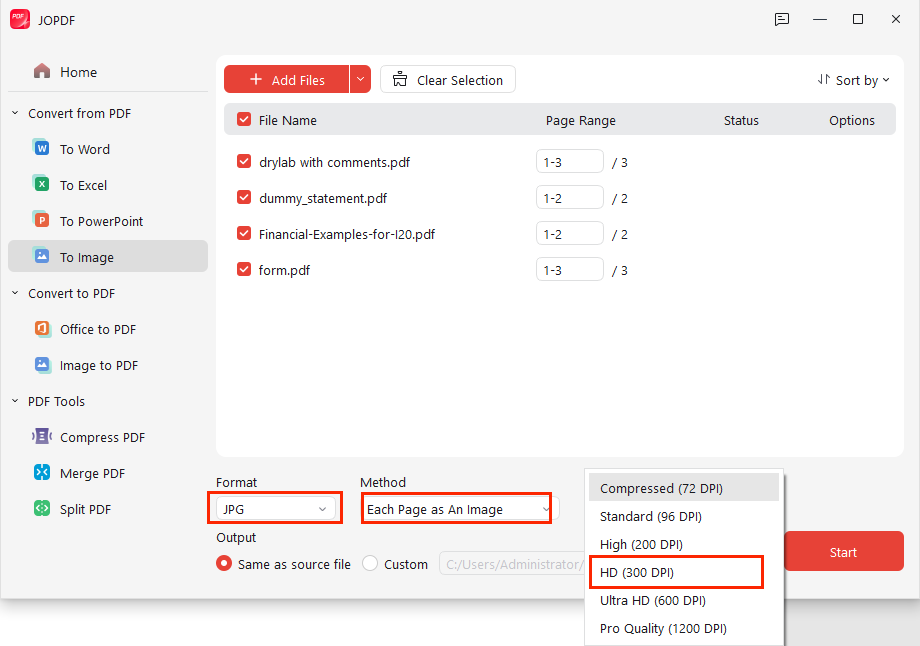Open the Split PDF tool
920x646 pixels.
pos(108,509)
